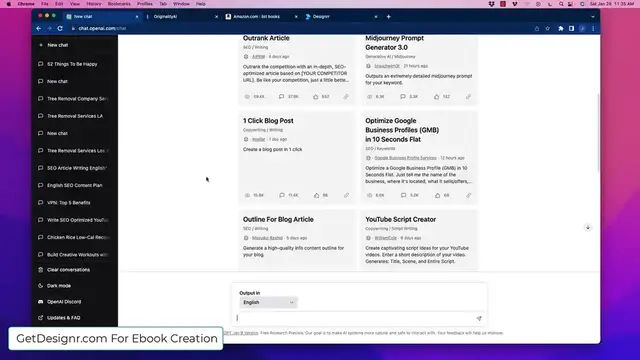
Task: Copy link icon on 1 Click Blog Post card
Action: pyautogui.click(x=346, y=195)
